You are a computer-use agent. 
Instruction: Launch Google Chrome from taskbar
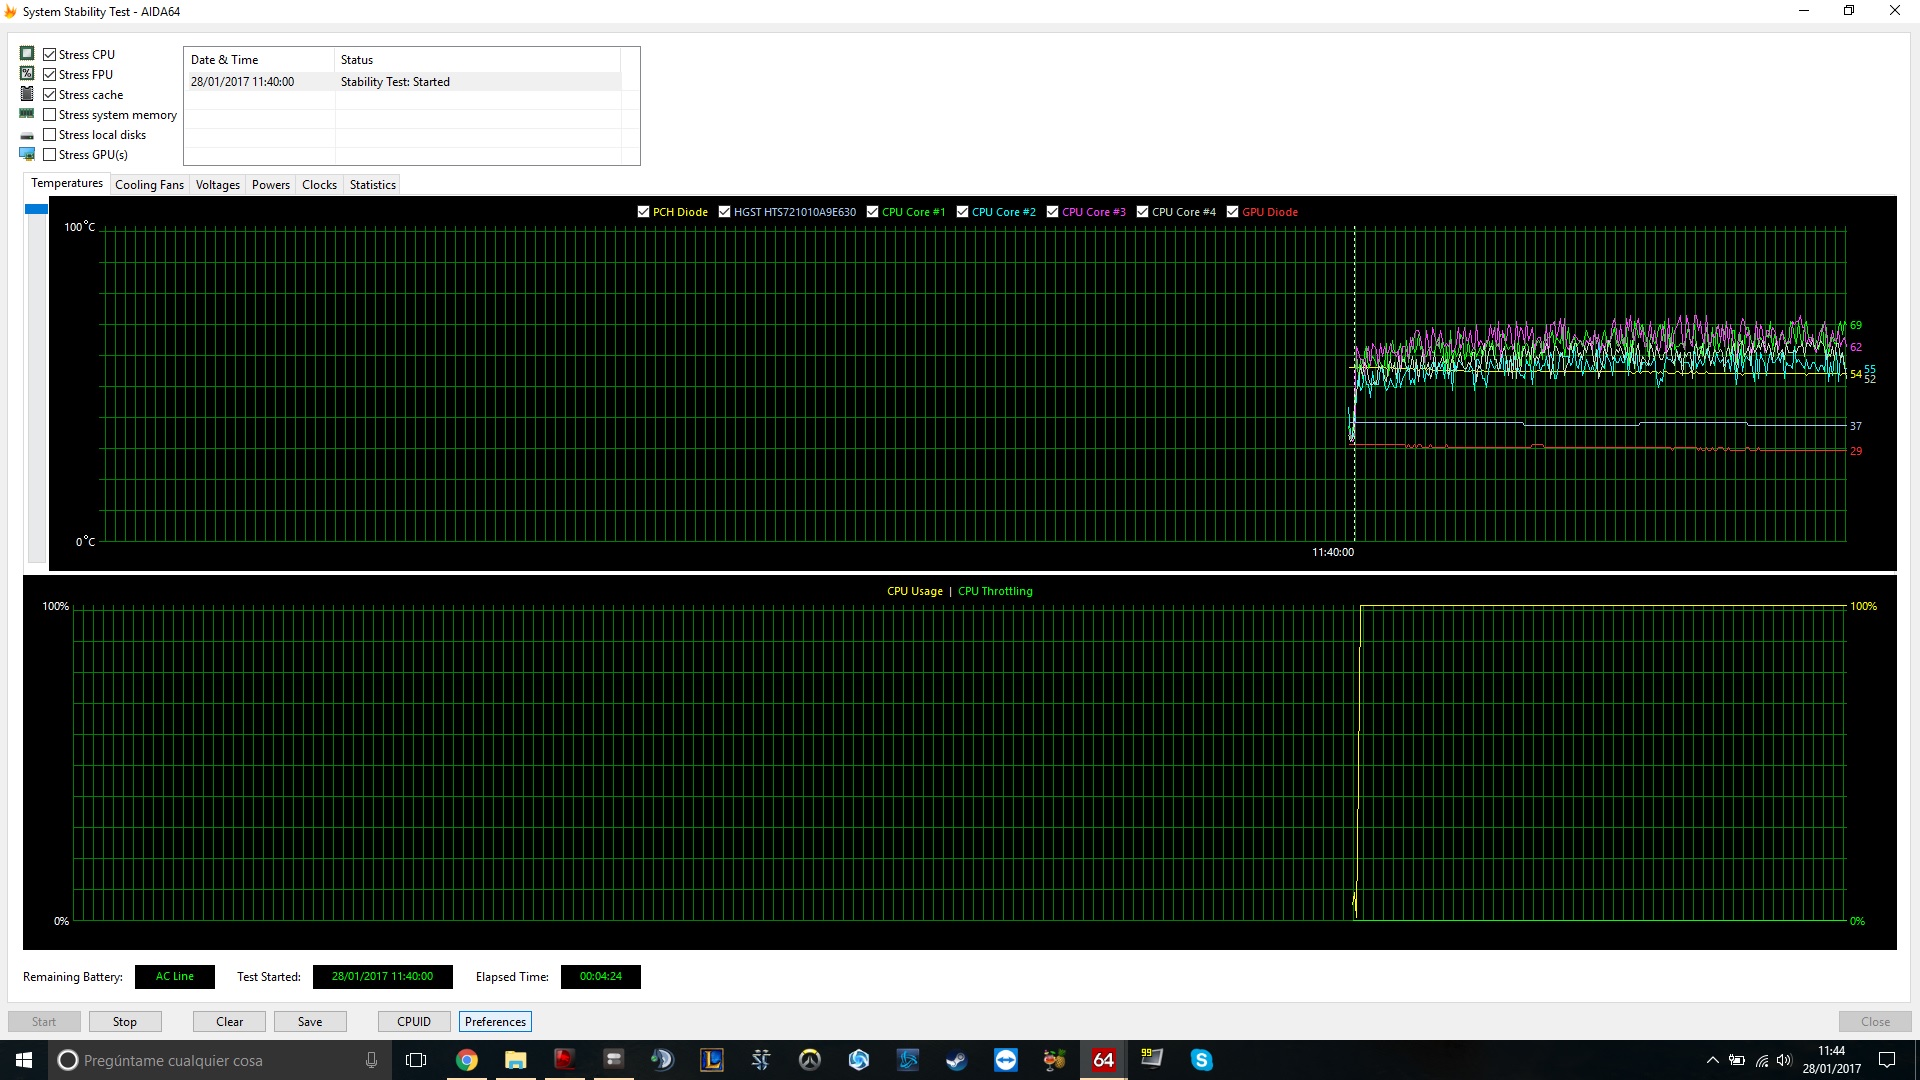(x=467, y=1060)
